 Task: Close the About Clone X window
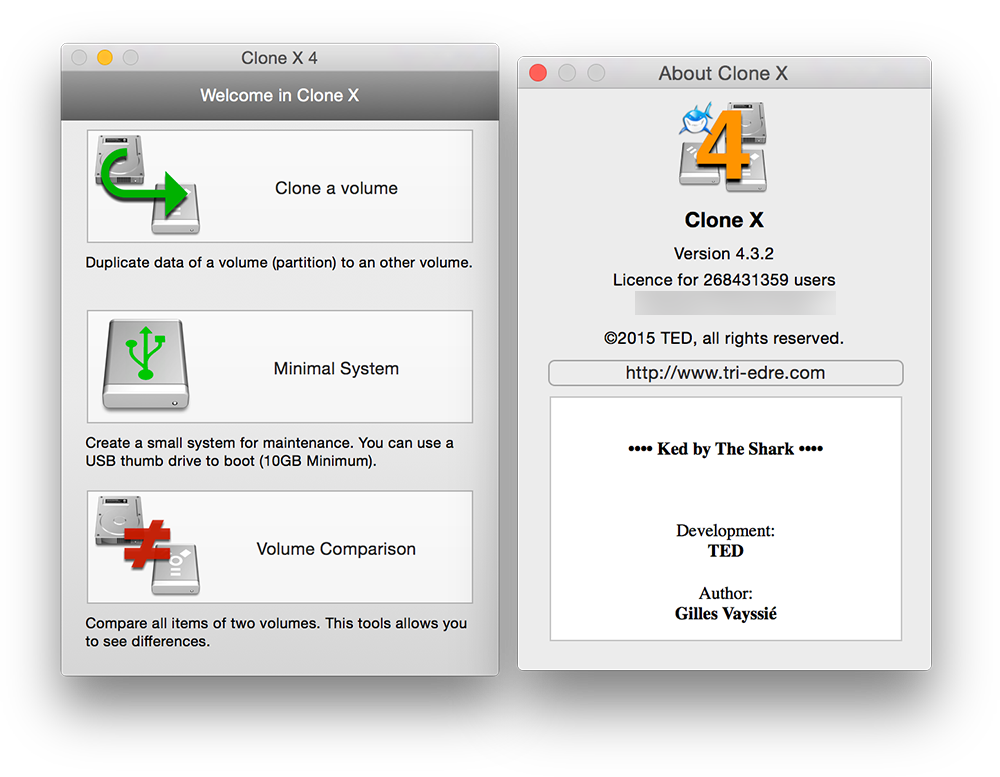[538, 73]
